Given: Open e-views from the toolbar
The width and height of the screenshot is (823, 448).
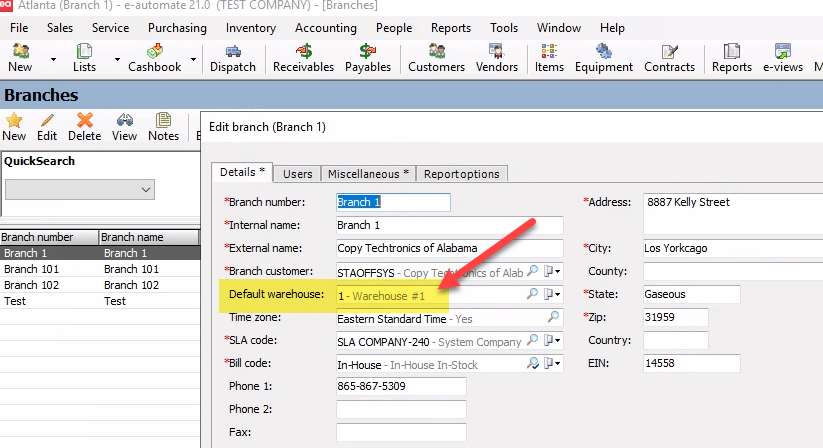Looking at the screenshot, I should coord(783,58).
